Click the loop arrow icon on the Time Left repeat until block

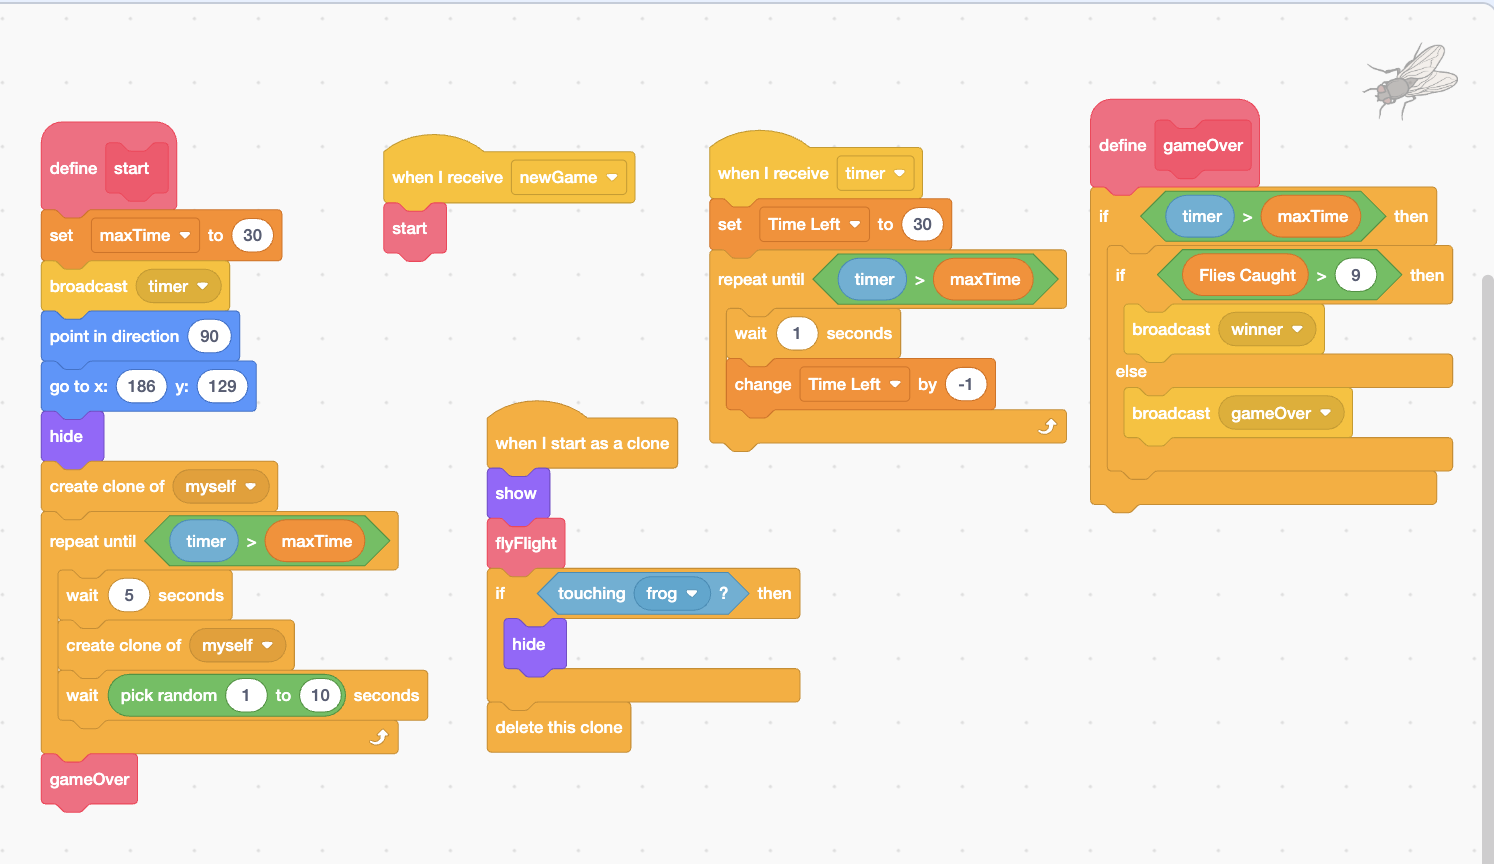tap(1047, 426)
